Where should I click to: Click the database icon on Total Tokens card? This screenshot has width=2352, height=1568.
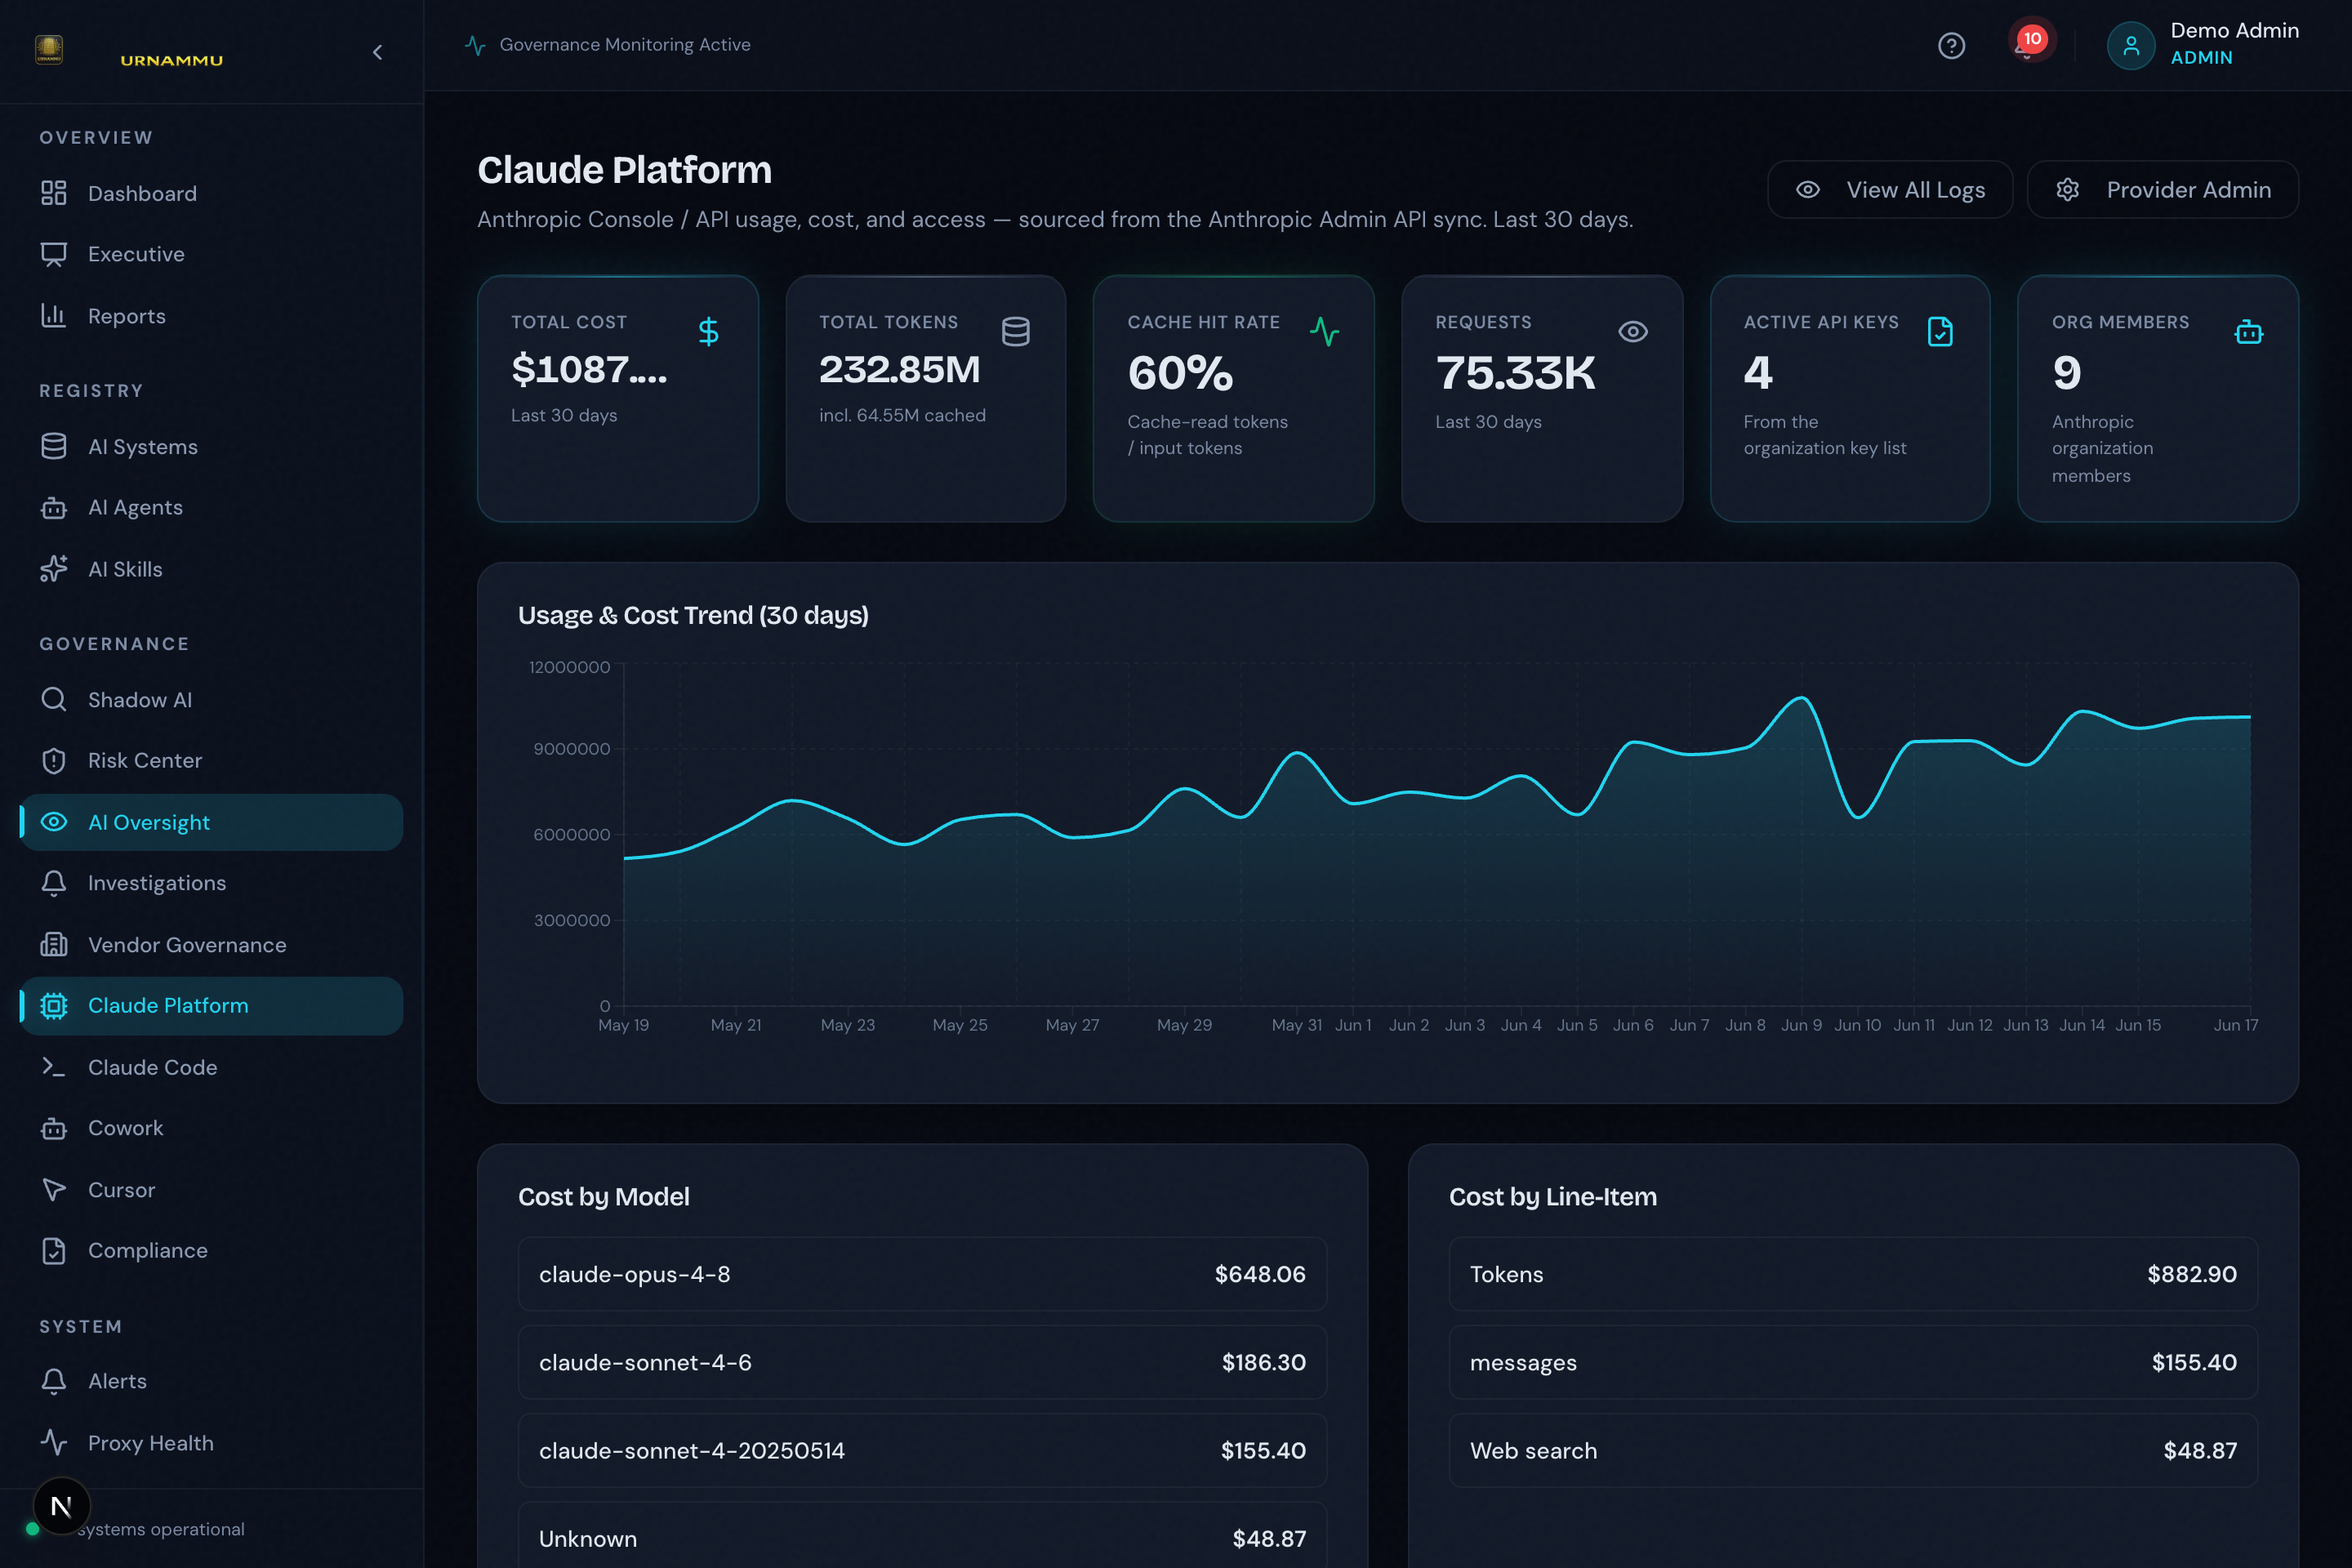pyautogui.click(x=1016, y=331)
